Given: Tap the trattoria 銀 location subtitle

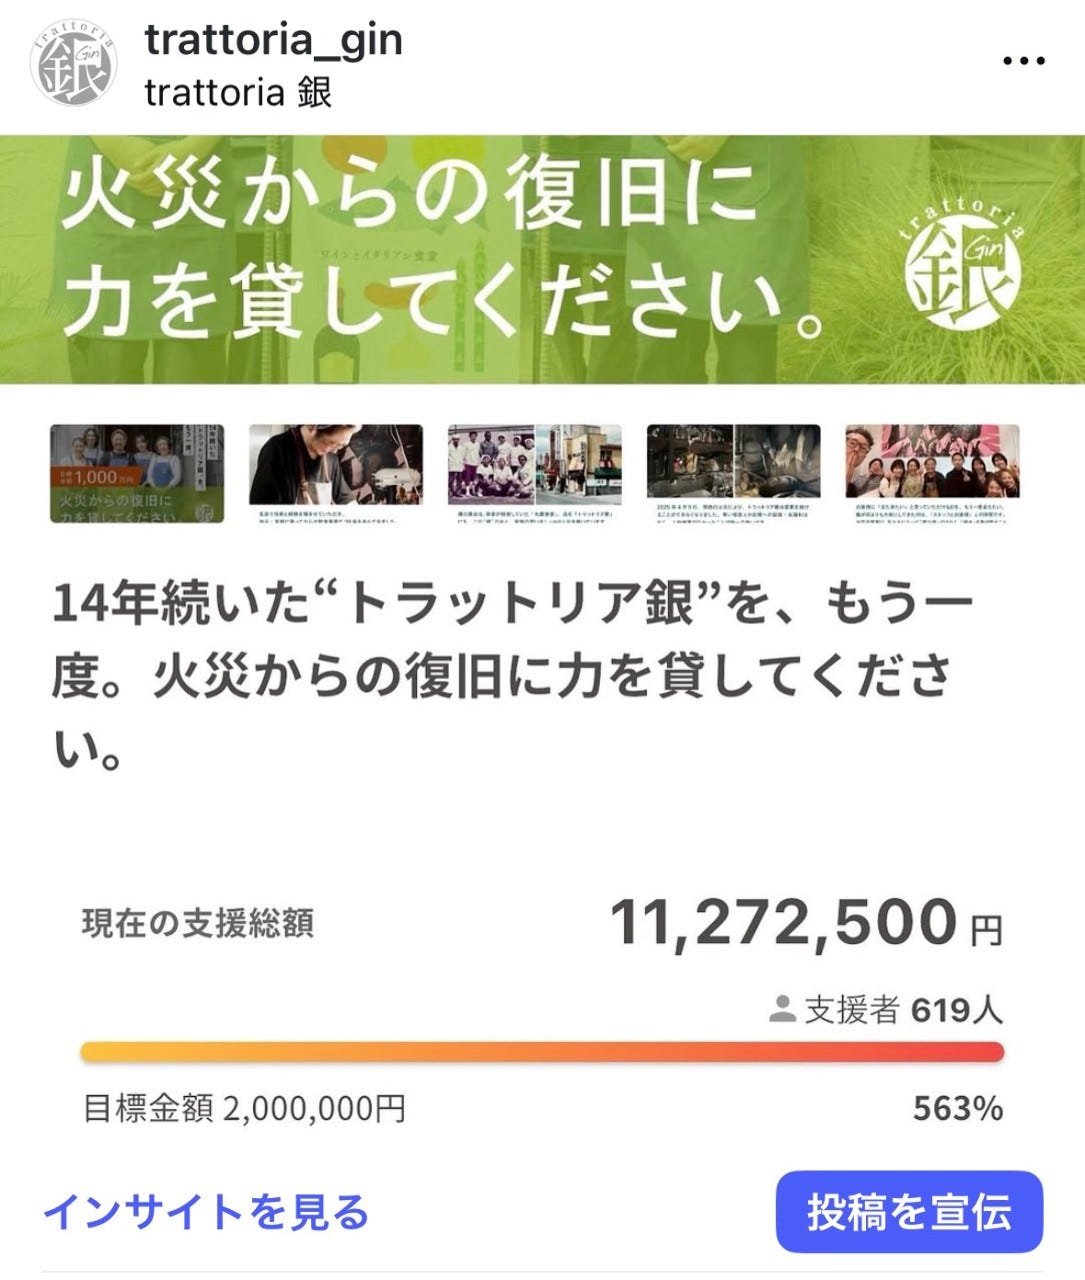Looking at the screenshot, I should (238, 93).
